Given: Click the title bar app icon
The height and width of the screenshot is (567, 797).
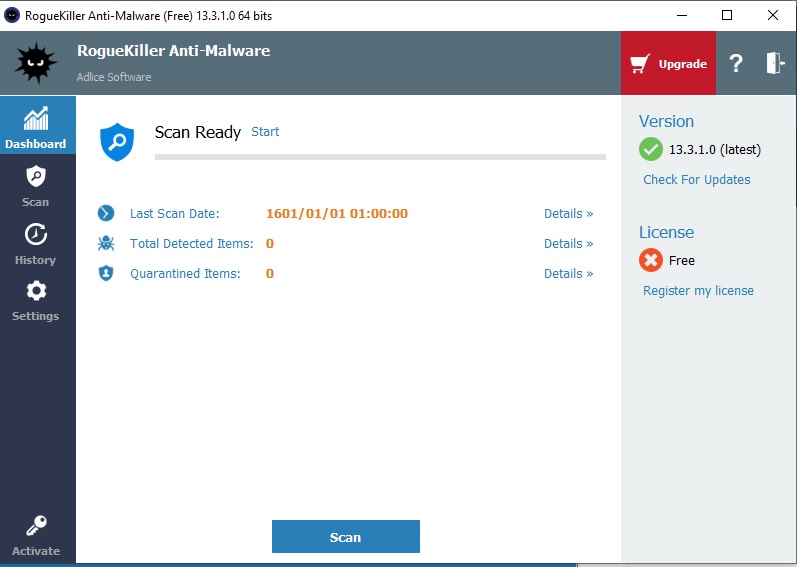Looking at the screenshot, I should click(11, 15).
